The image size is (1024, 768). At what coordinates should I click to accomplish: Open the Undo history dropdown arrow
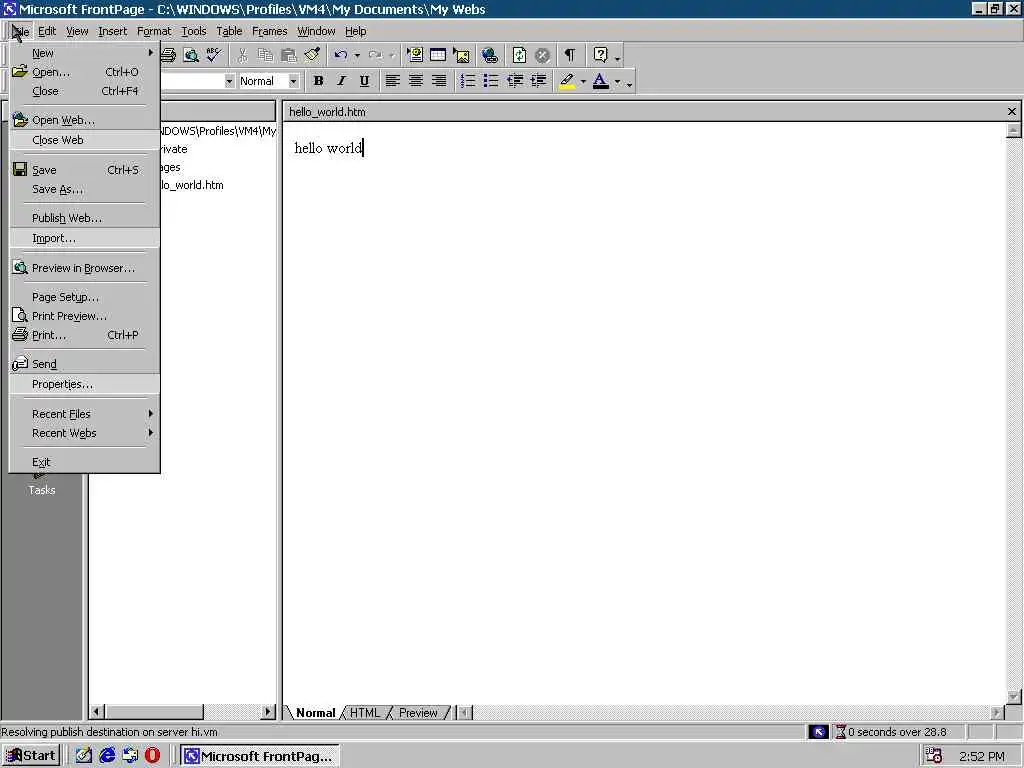[357, 56]
